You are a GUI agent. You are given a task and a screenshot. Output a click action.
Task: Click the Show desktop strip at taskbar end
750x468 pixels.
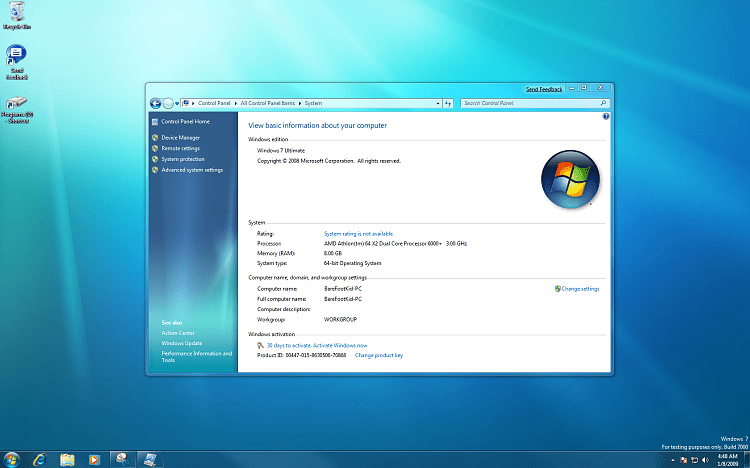pyautogui.click(x=747, y=460)
